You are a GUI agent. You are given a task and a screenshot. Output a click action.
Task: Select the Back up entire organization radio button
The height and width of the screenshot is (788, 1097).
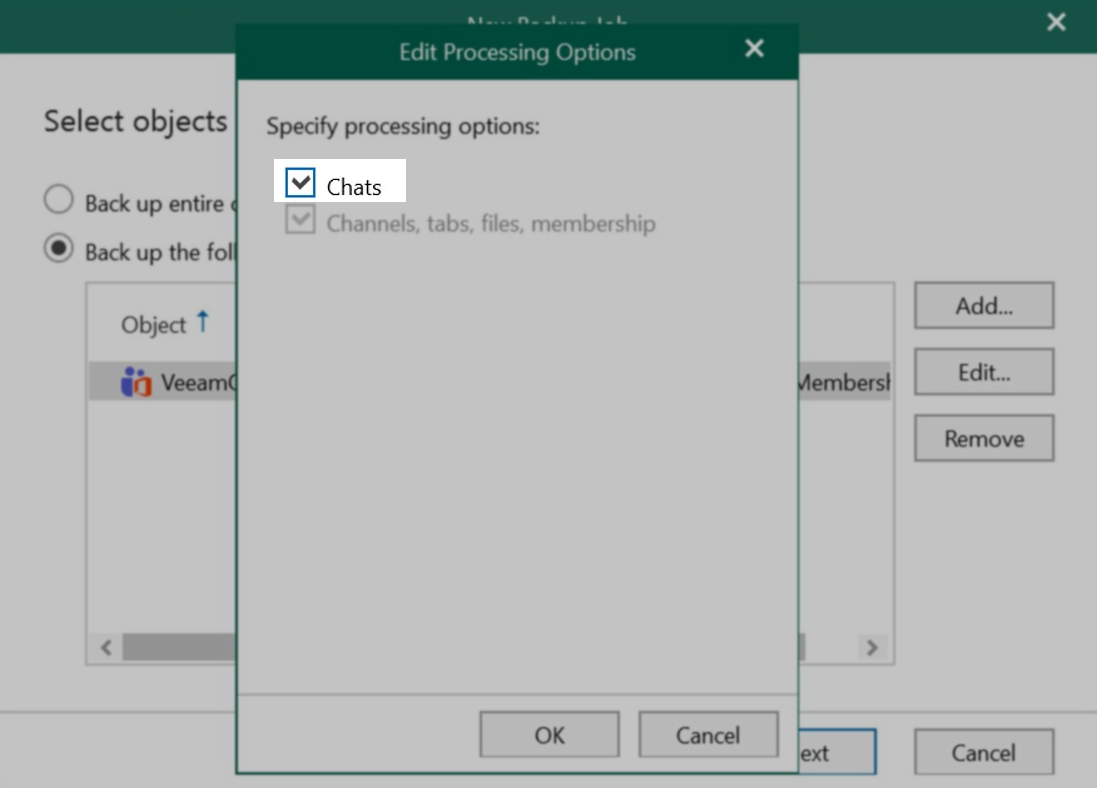pyautogui.click(x=59, y=199)
